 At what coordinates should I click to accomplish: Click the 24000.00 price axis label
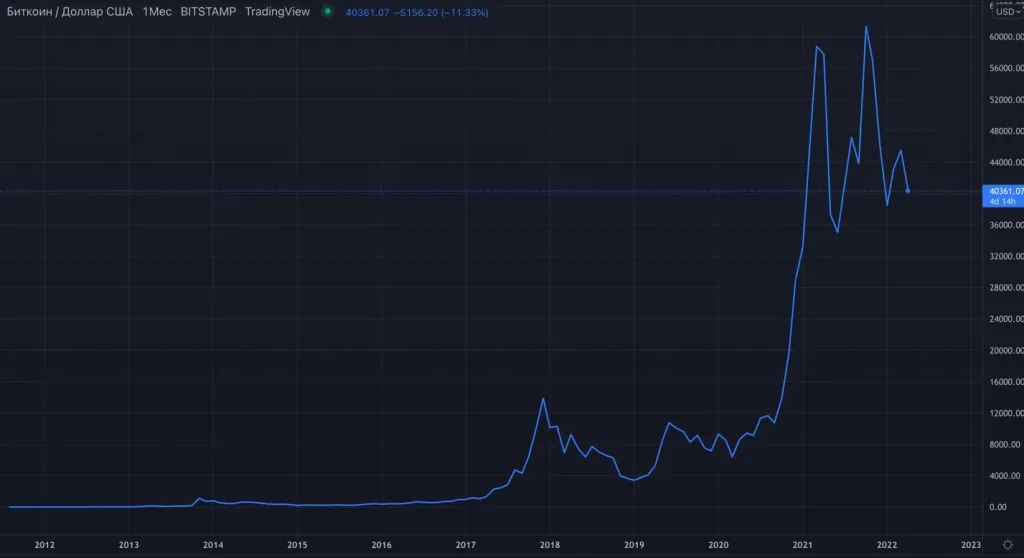(1006, 319)
